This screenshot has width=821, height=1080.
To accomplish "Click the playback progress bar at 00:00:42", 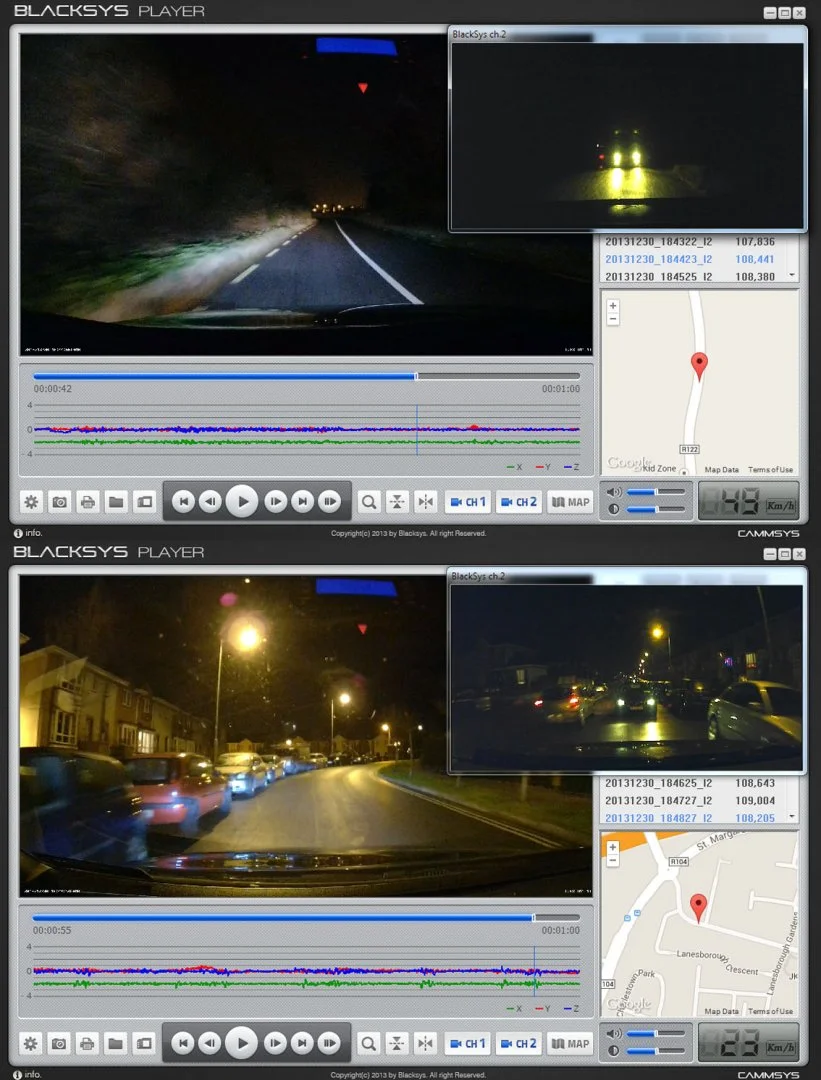I will tap(306, 376).
